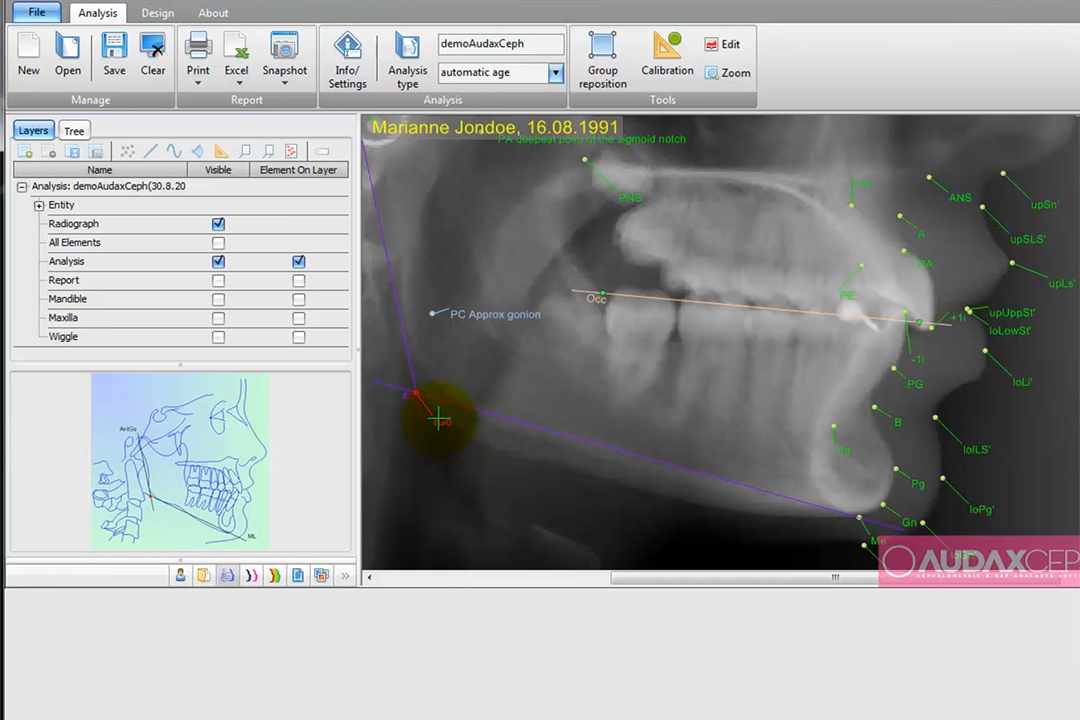Screen dimensions: 1080x720
Task: Clear the analysis using the Clear icon
Action: pyautogui.click(x=153, y=54)
